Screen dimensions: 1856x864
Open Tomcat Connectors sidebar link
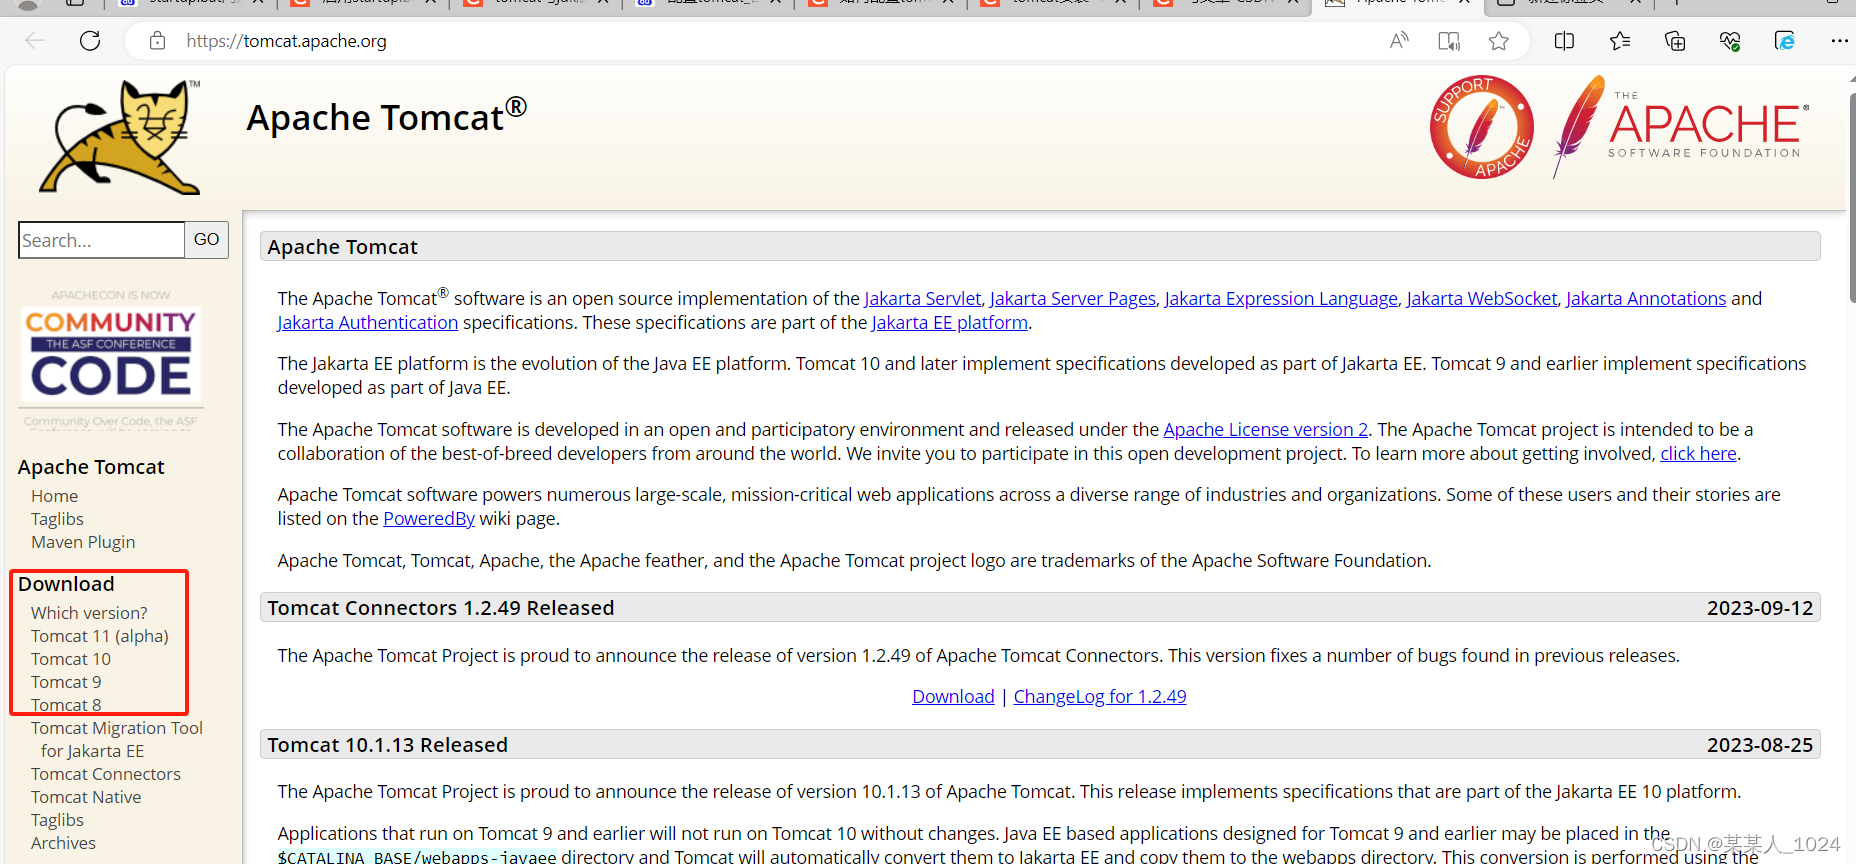pos(106,774)
